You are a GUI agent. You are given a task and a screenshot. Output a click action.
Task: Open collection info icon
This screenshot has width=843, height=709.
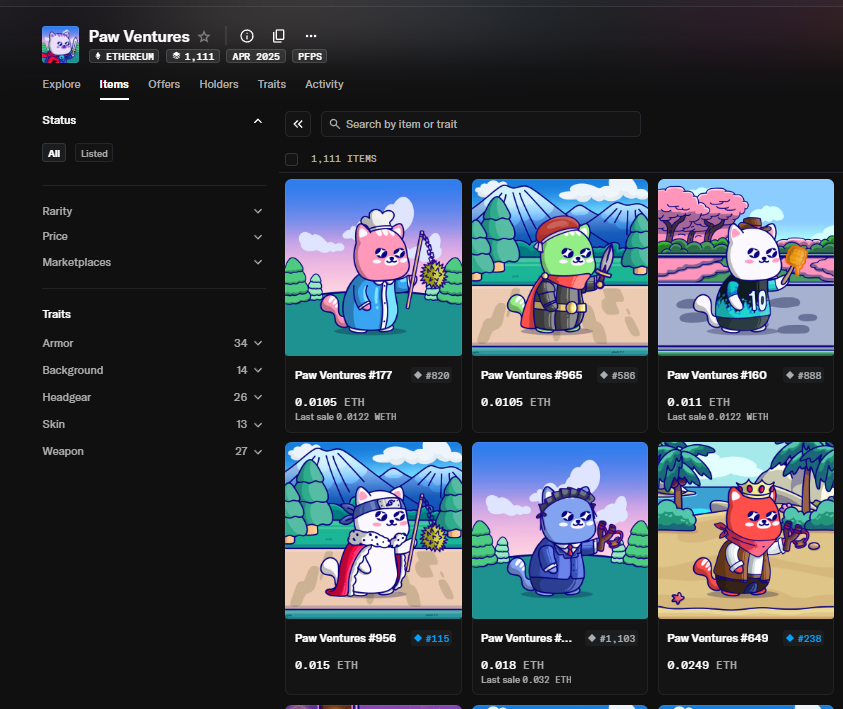(247, 36)
